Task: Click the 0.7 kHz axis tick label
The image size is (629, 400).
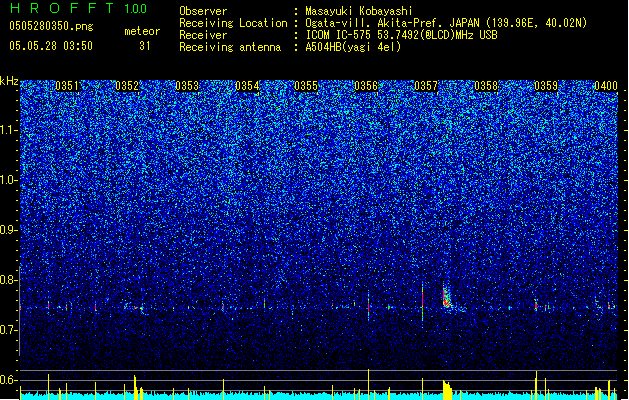Action: coord(9,330)
